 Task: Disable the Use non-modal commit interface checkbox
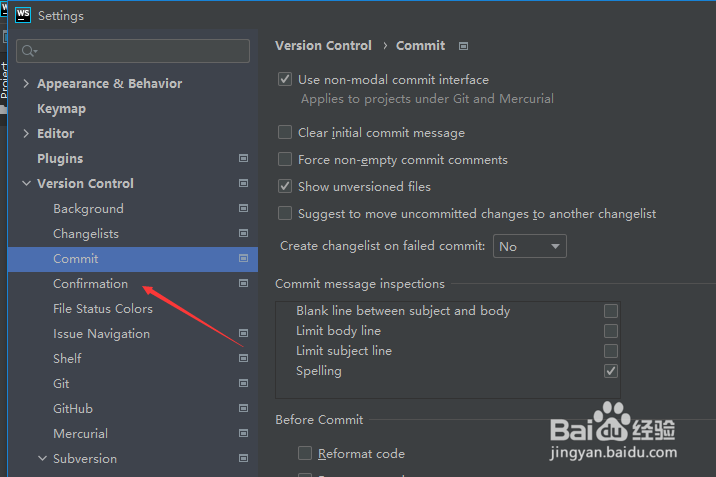pos(286,80)
